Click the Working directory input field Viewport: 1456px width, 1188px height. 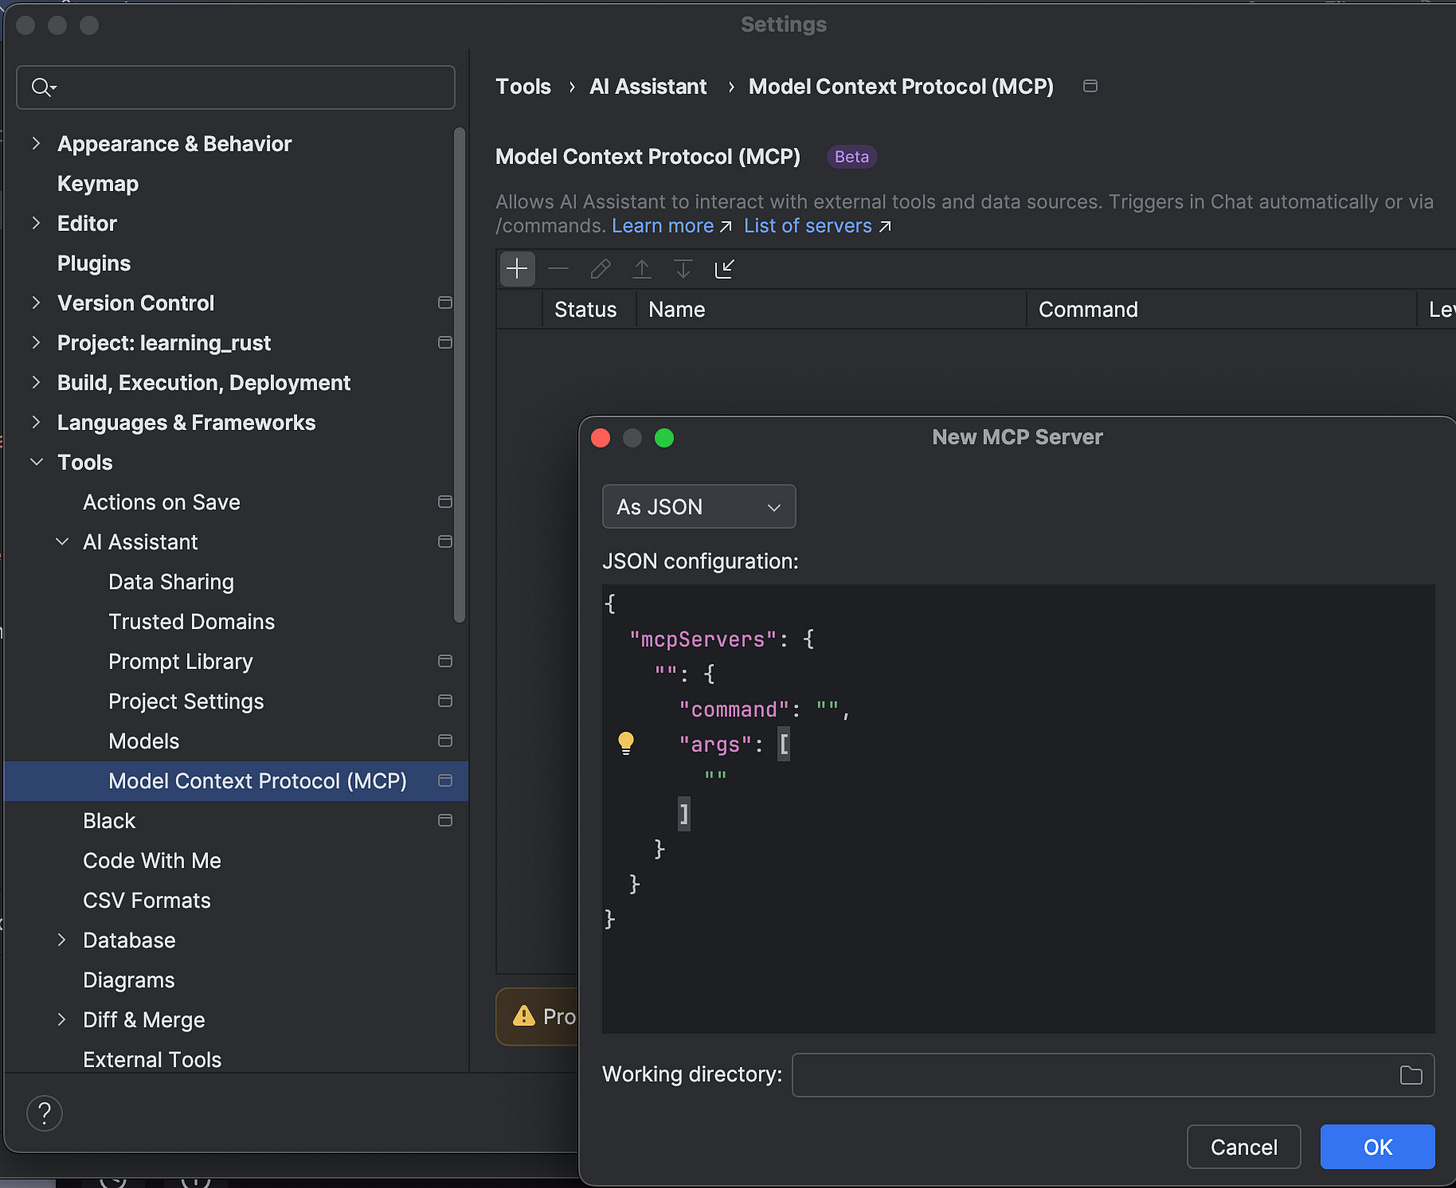point(1094,1075)
